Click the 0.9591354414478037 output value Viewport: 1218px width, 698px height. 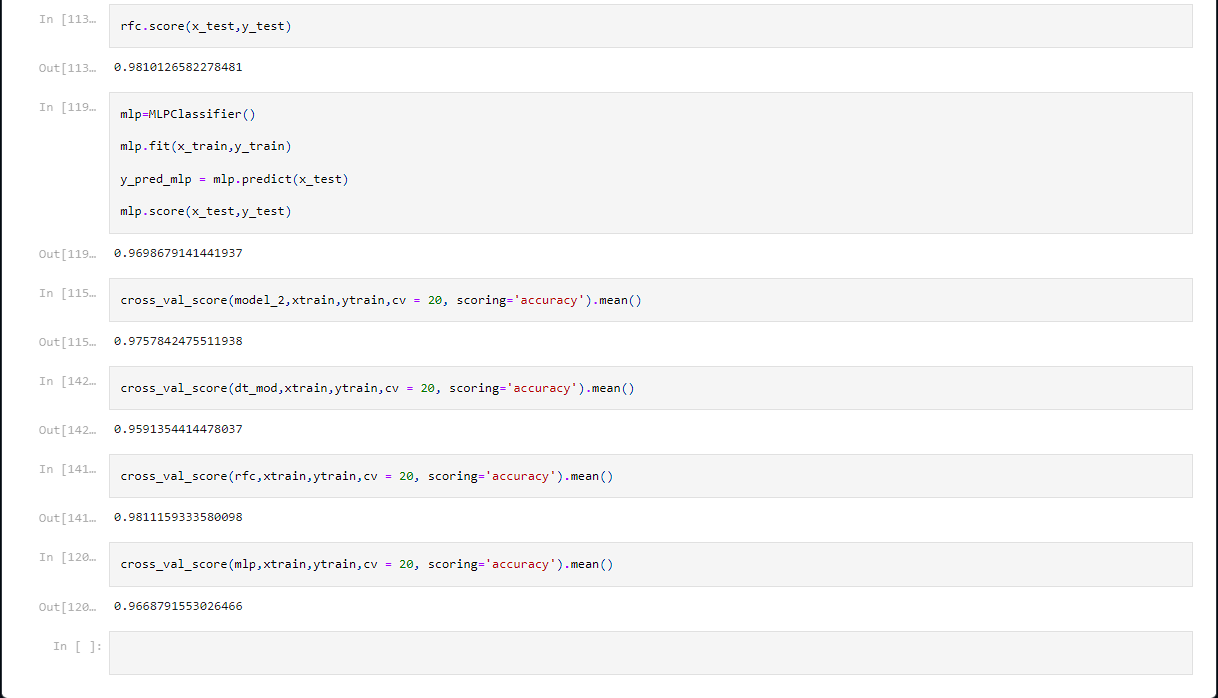coord(178,430)
